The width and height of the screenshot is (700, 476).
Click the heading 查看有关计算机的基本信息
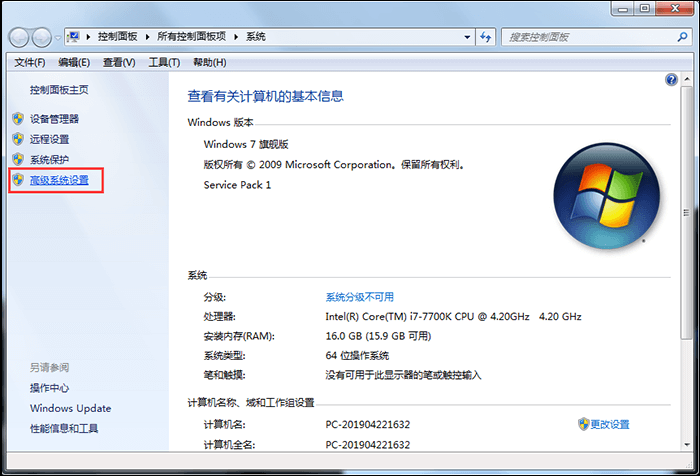point(265,96)
